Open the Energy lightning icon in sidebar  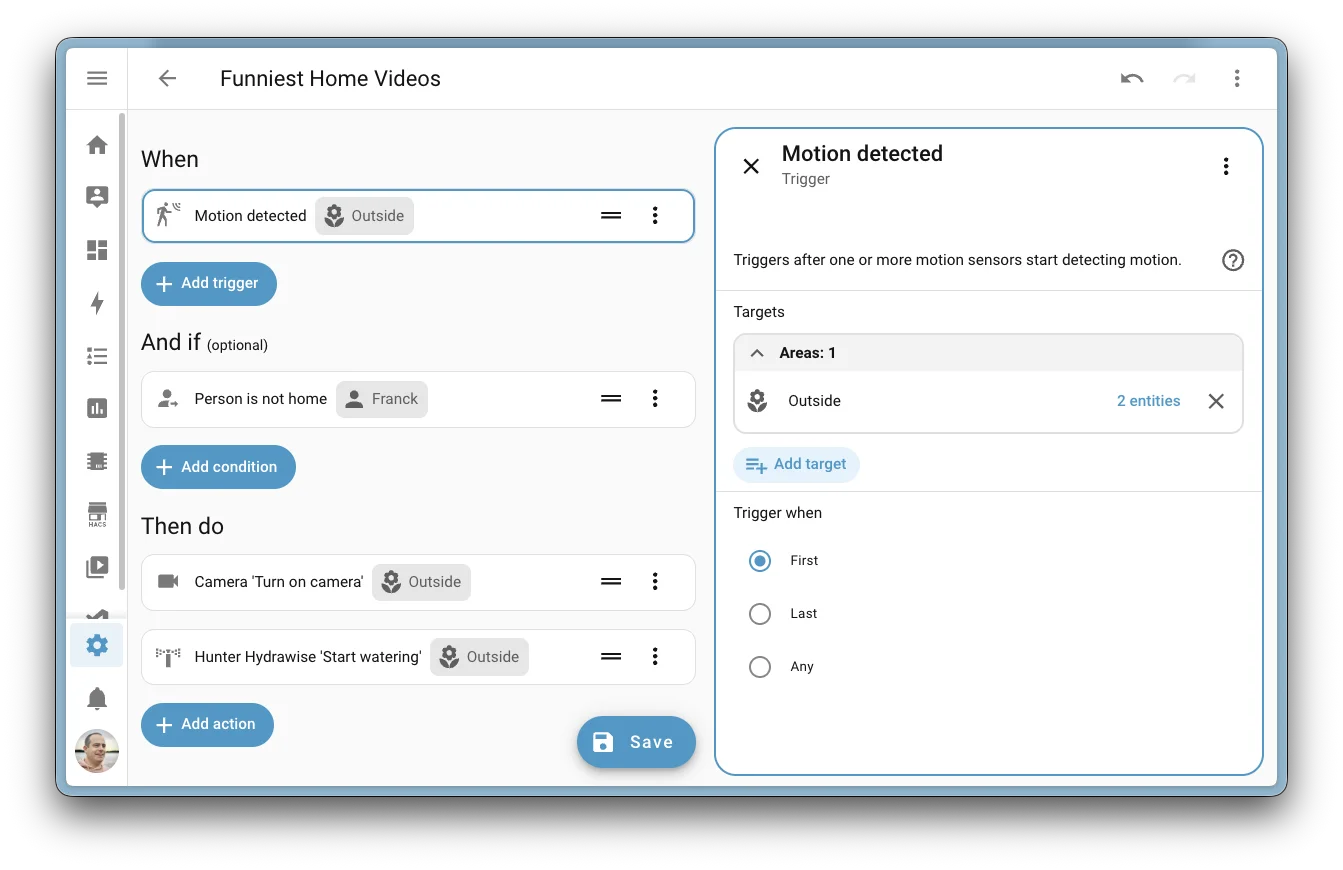point(96,302)
